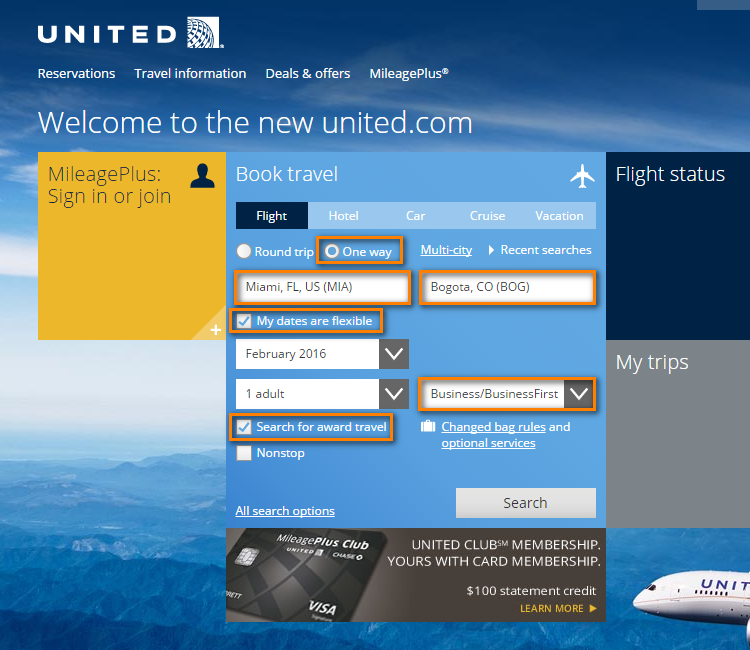This screenshot has width=750, height=650.
Task: Click the Bogota destination input field
Action: (x=507, y=287)
